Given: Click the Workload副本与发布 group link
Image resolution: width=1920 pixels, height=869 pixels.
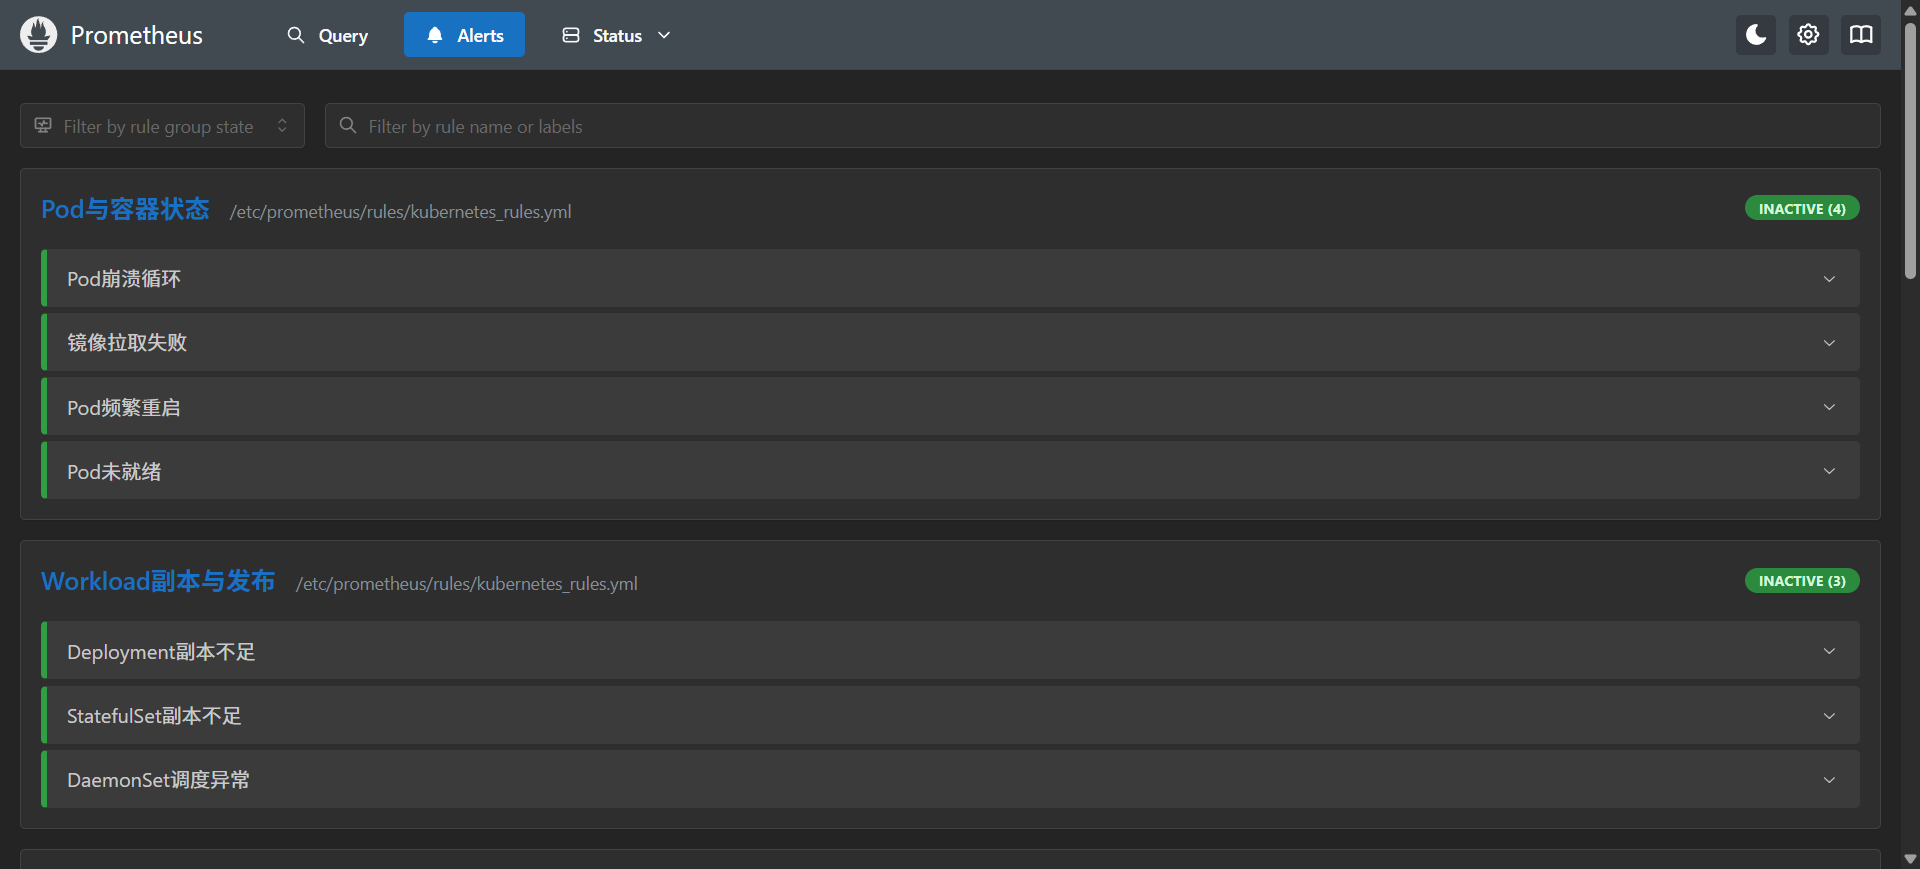Looking at the screenshot, I should [x=158, y=581].
